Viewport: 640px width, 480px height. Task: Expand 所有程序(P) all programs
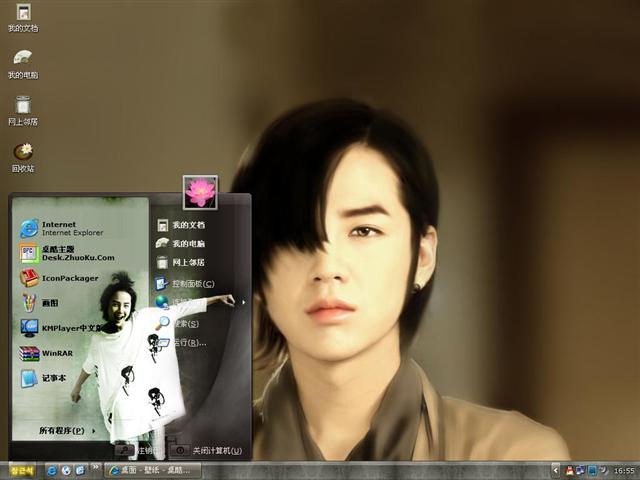click(67, 431)
